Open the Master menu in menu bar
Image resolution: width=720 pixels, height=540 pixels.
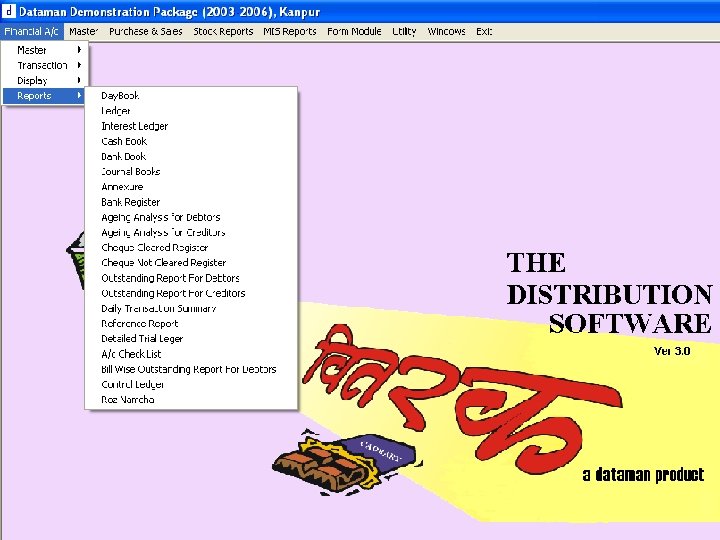[83, 32]
